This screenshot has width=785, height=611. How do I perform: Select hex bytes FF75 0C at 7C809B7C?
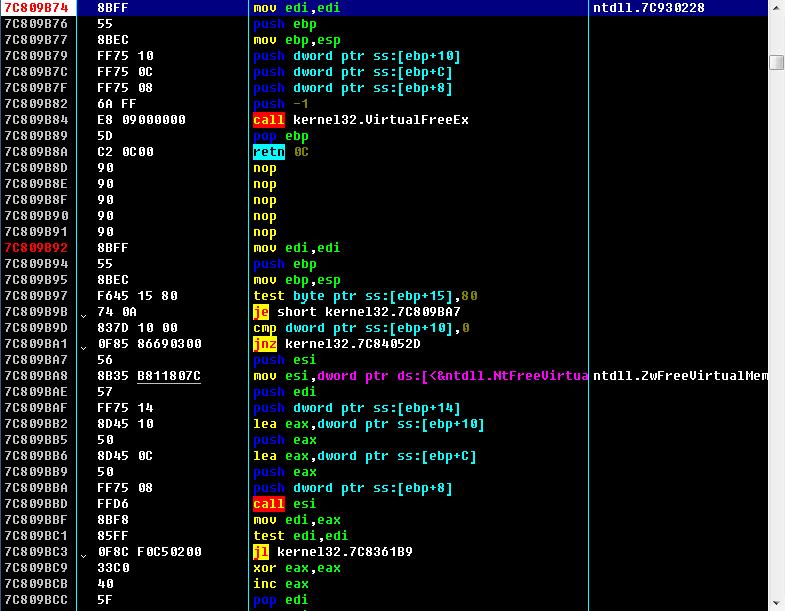(x=125, y=72)
